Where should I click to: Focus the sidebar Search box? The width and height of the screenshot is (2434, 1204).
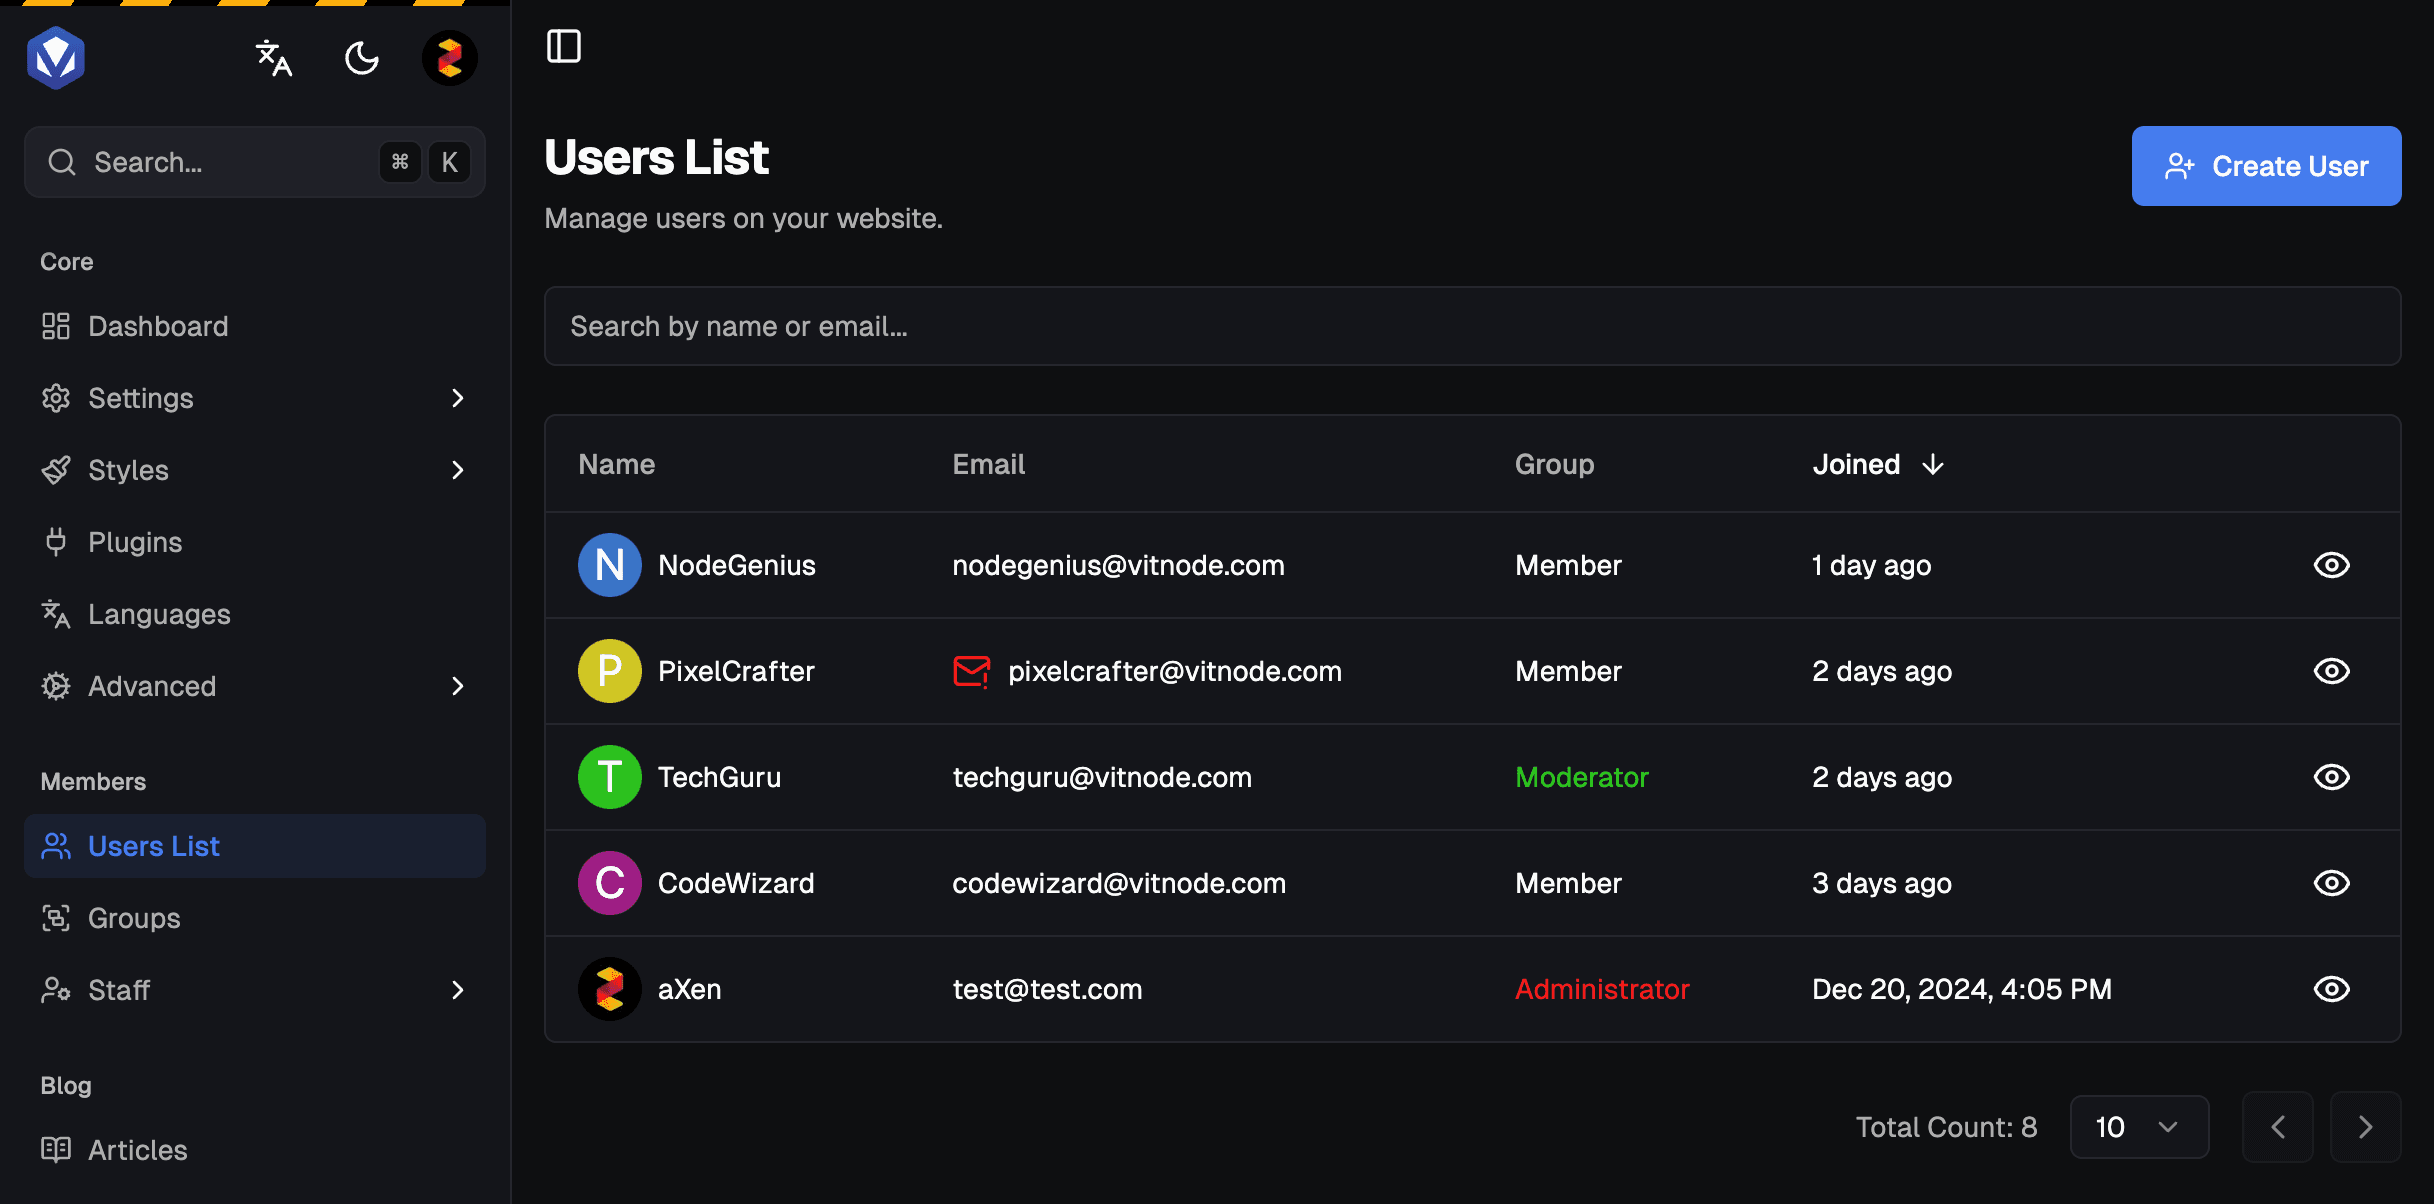[x=255, y=162]
